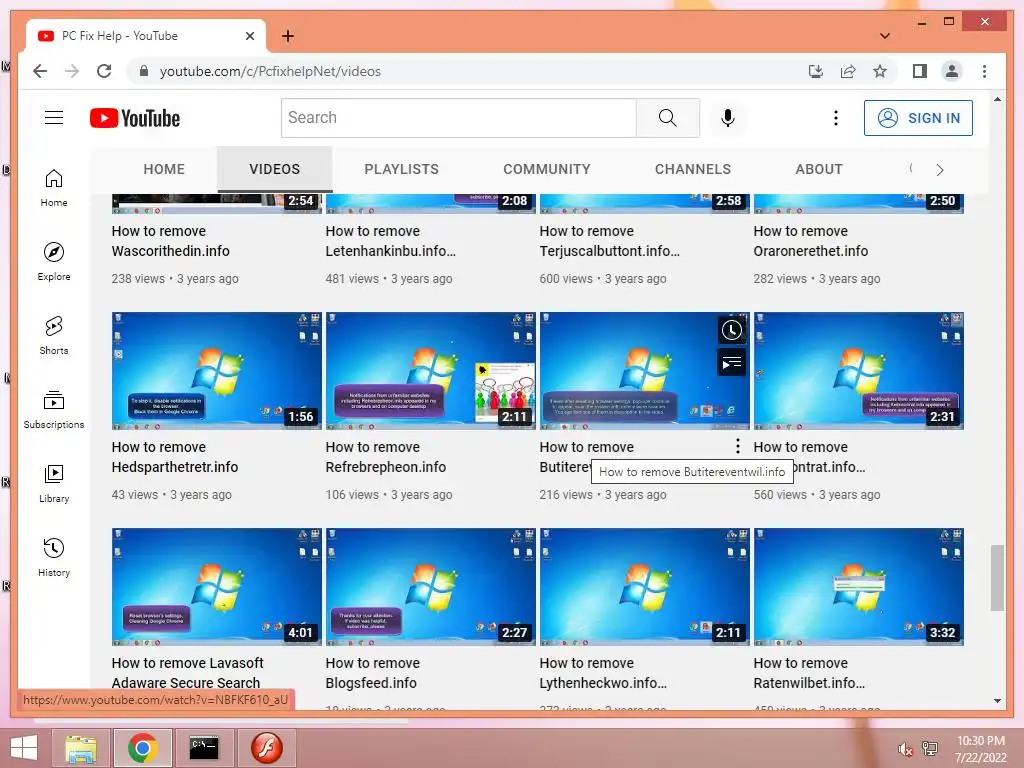
Task: Click the scrollbar up arrow
Action: pos(997,99)
